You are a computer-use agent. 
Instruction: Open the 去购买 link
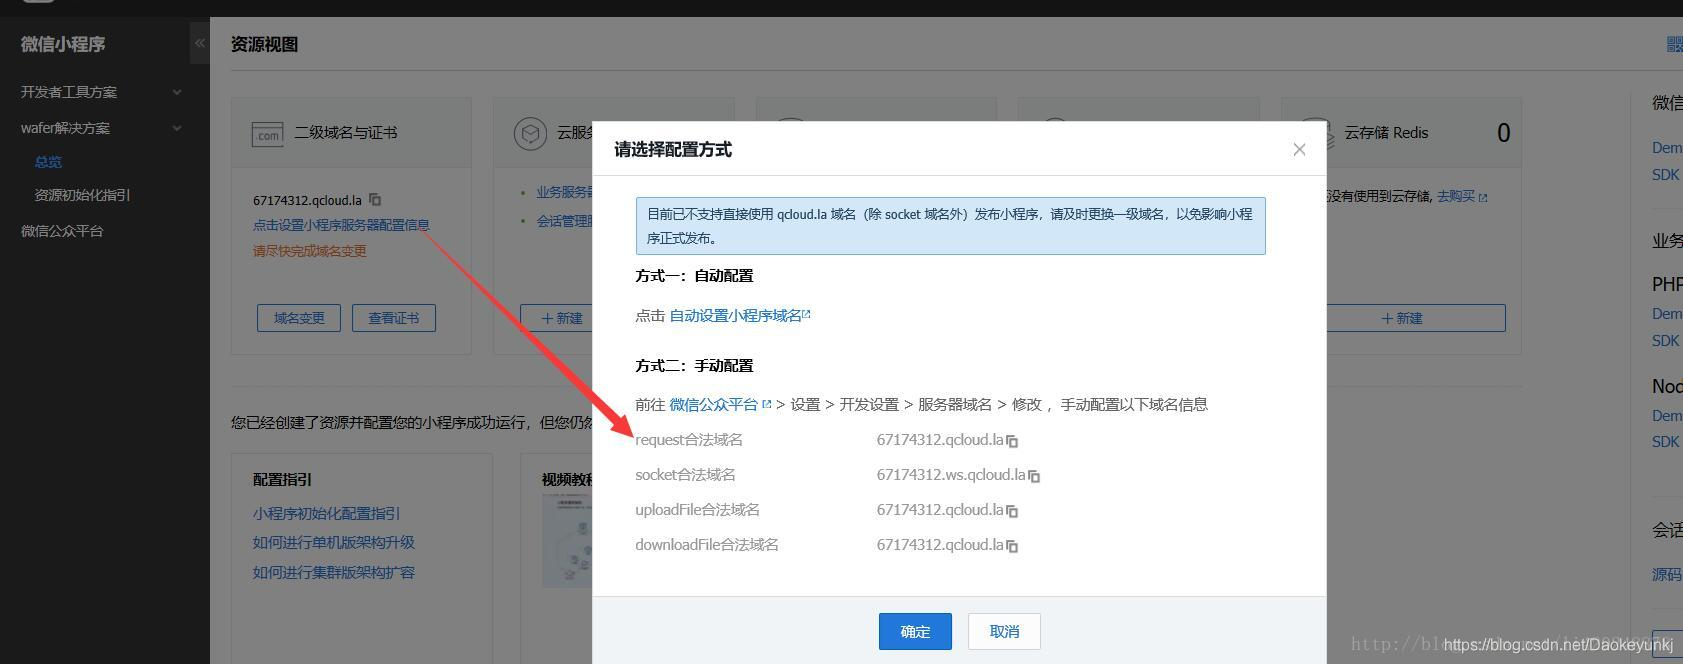point(1462,196)
